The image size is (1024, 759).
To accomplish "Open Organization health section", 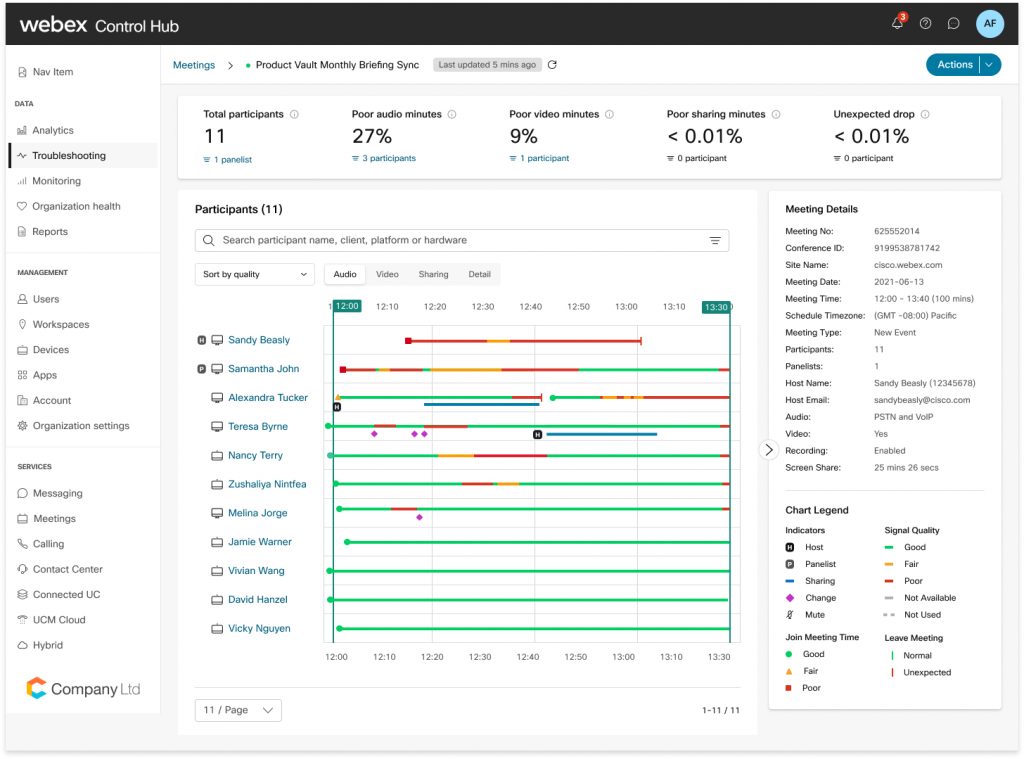I will tap(68, 206).
